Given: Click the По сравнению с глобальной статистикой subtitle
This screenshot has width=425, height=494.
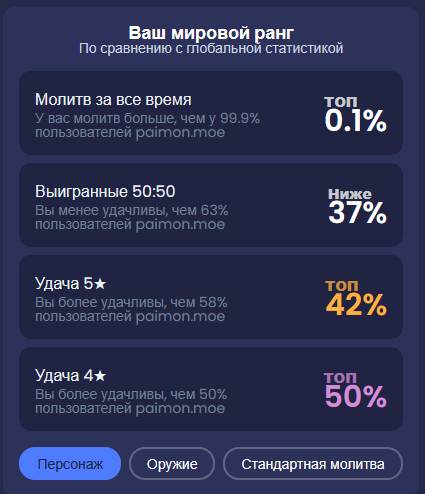Looking at the screenshot, I should point(211,49).
